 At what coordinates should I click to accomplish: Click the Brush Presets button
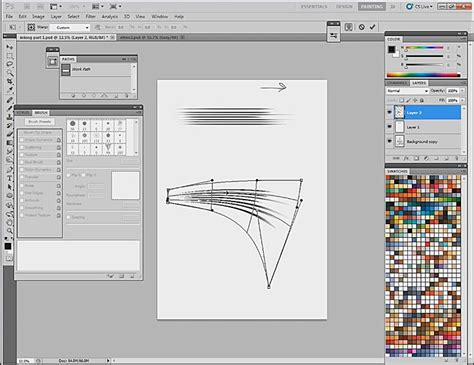[x=39, y=122]
